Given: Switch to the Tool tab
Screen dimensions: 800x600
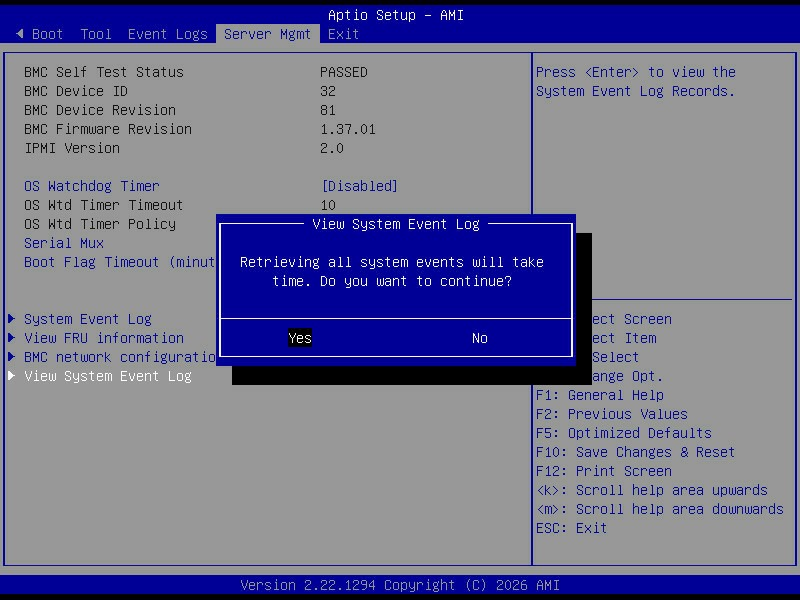Looking at the screenshot, I should click(x=96, y=34).
